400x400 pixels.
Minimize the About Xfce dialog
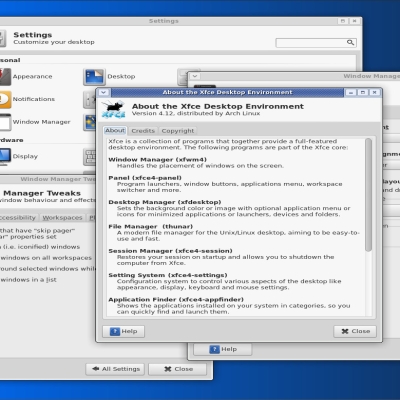pyautogui.click(x=351, y=92)
